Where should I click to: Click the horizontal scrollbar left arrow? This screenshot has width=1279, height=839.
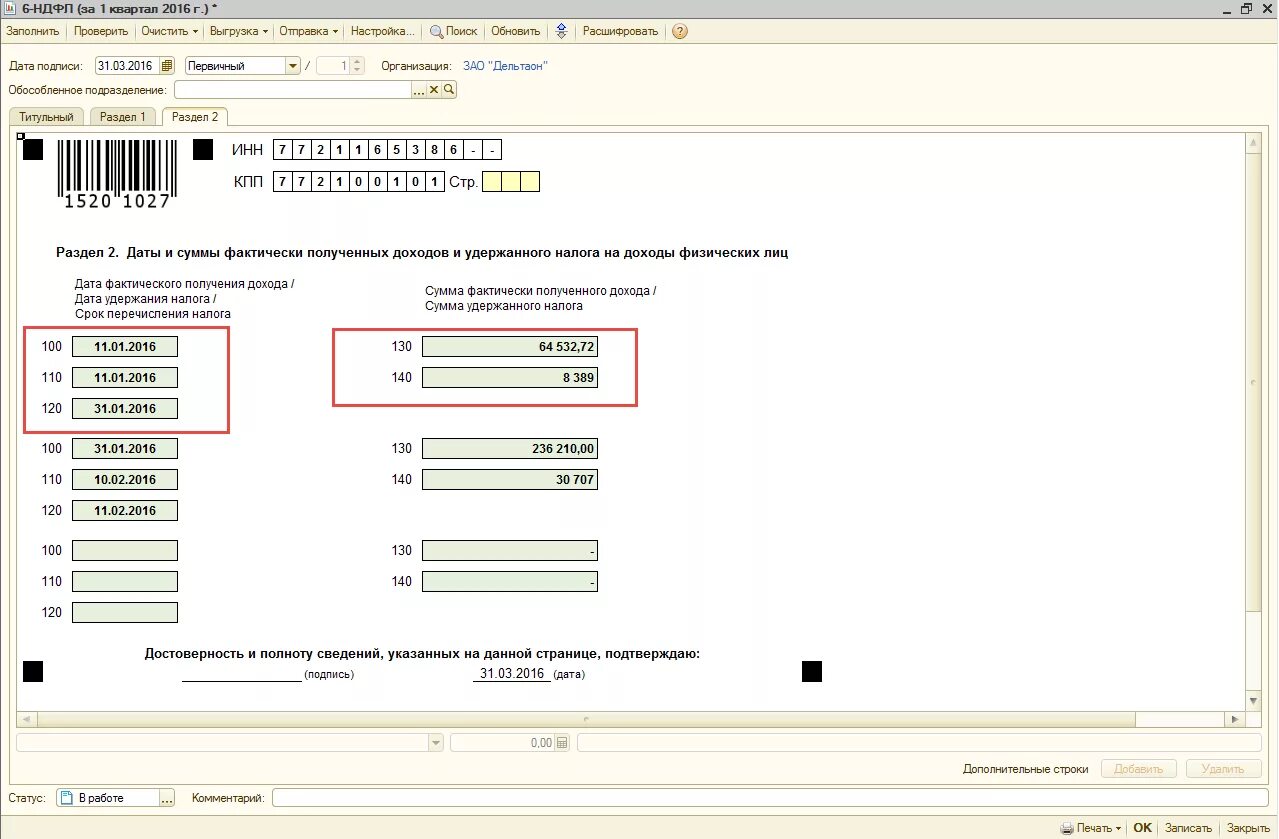26,719
